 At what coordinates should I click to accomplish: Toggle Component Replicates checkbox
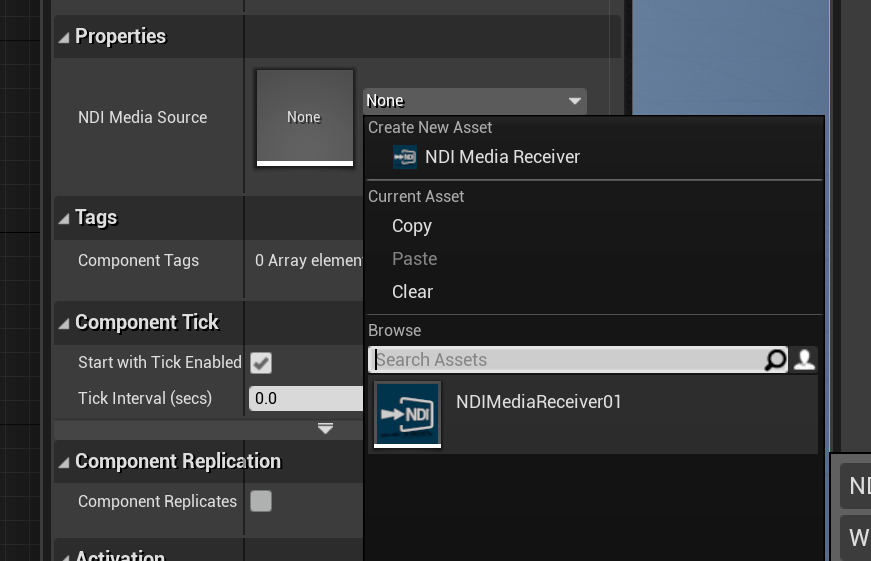click(261, 501)
